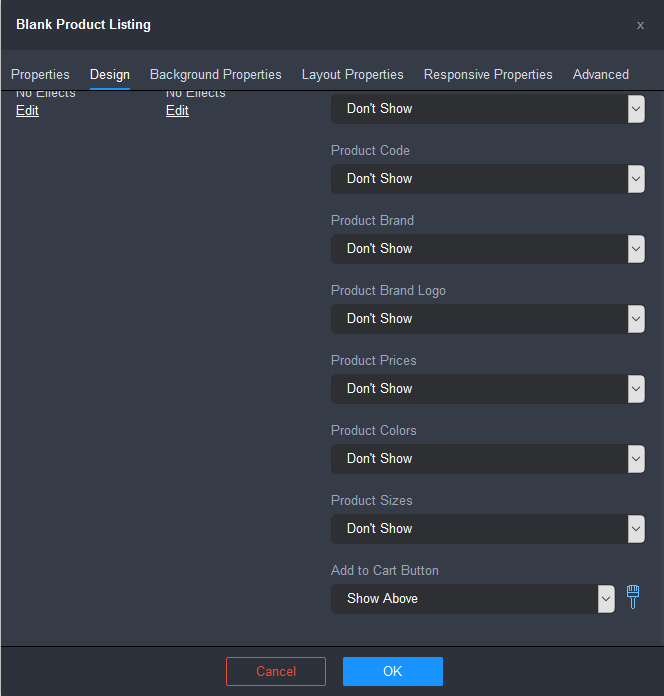Close the Blank Product Listing dialog
This screenshot has height=696, width=664.
pyautogui.click(x=640, y=25)
